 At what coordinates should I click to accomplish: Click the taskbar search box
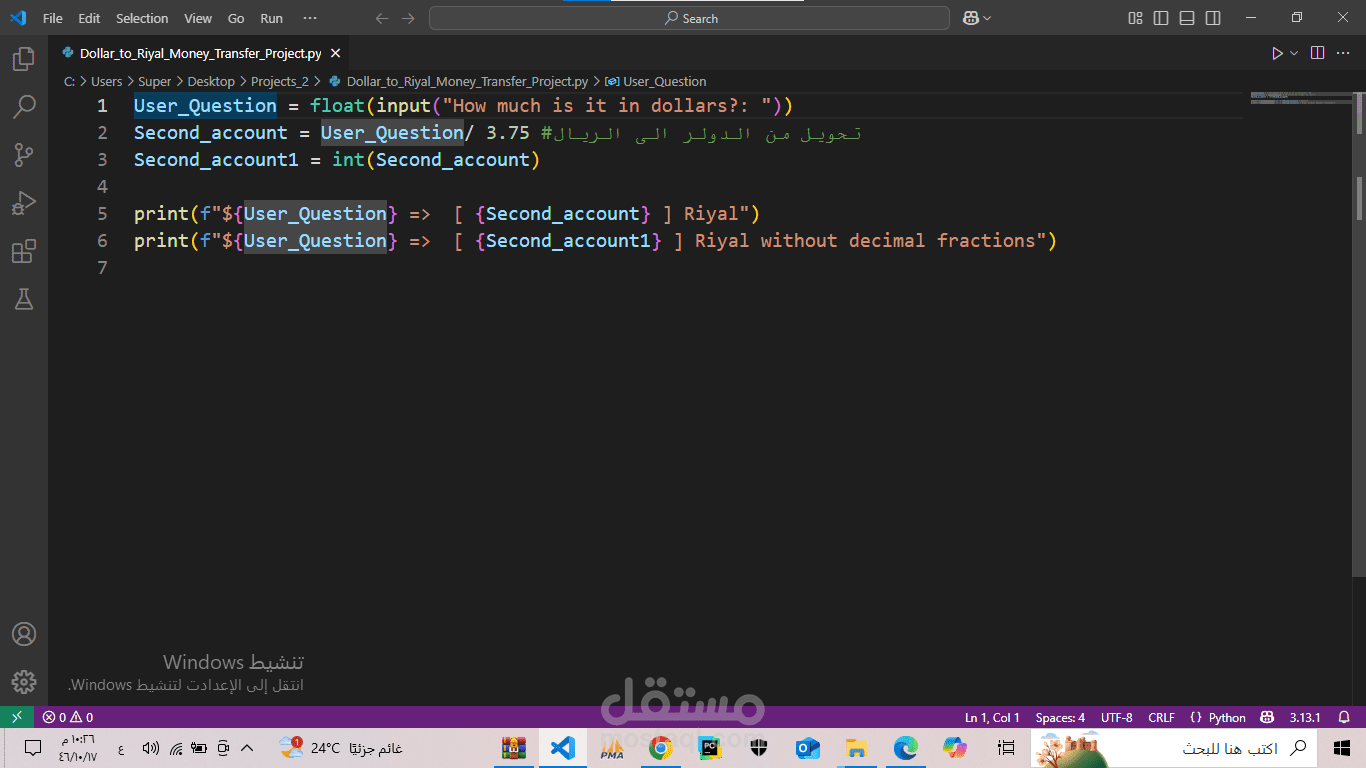click(x=1173, y=748)
